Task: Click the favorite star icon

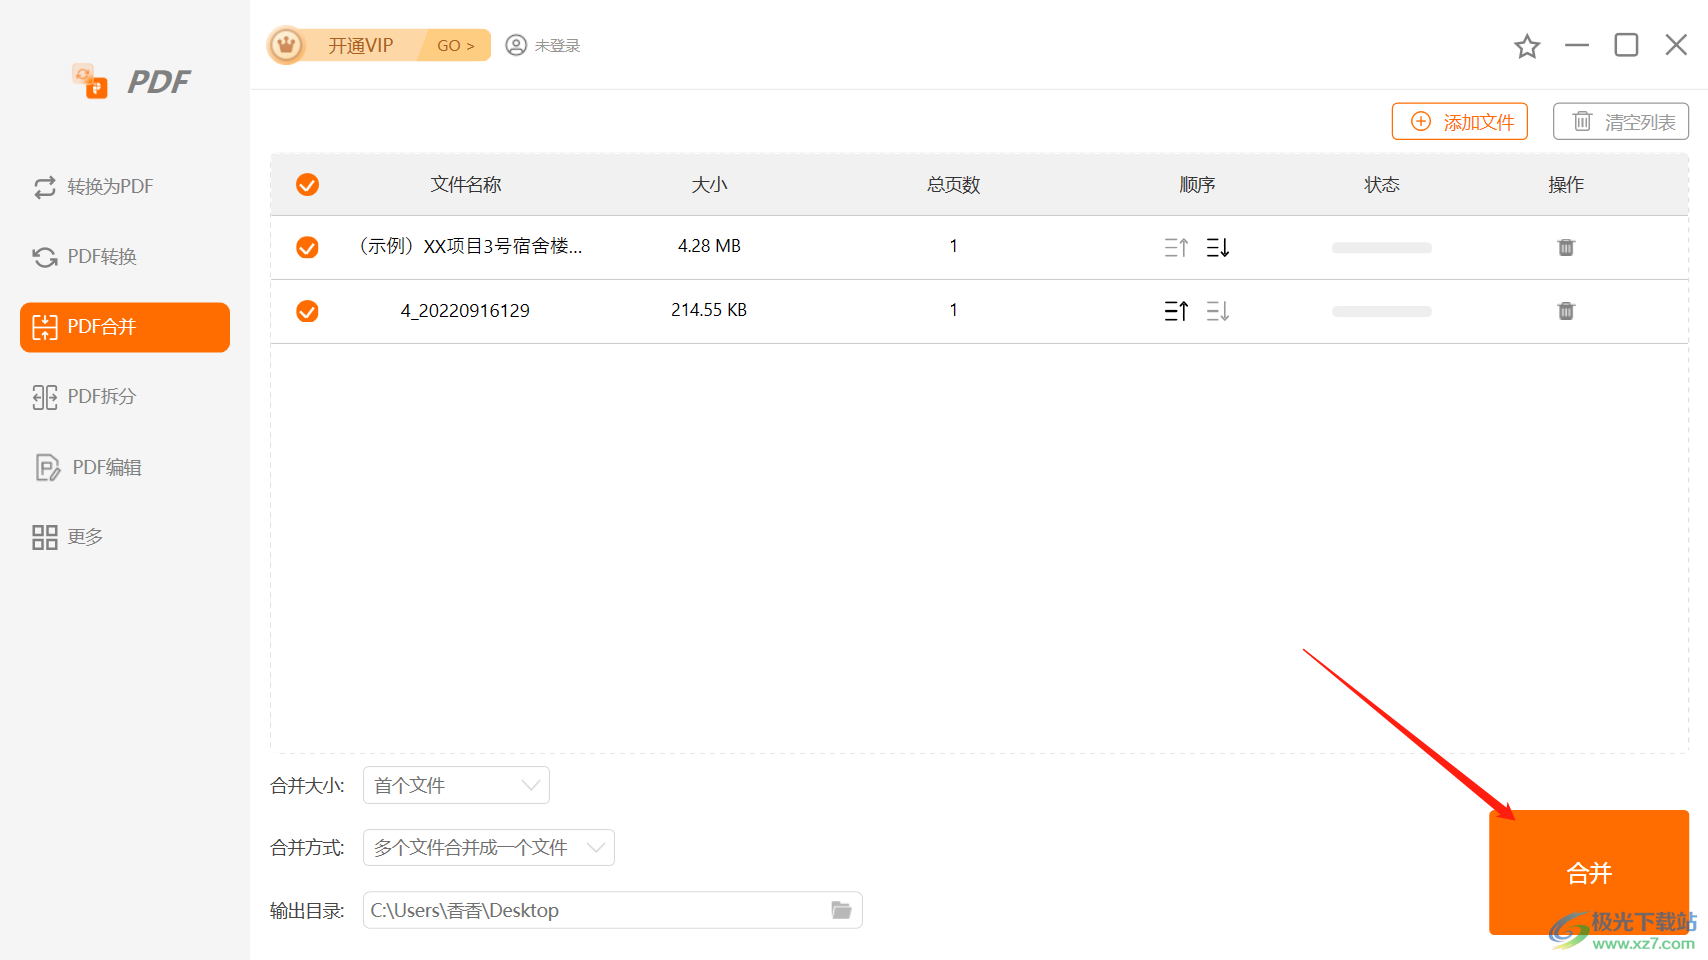Action: 1527,46
